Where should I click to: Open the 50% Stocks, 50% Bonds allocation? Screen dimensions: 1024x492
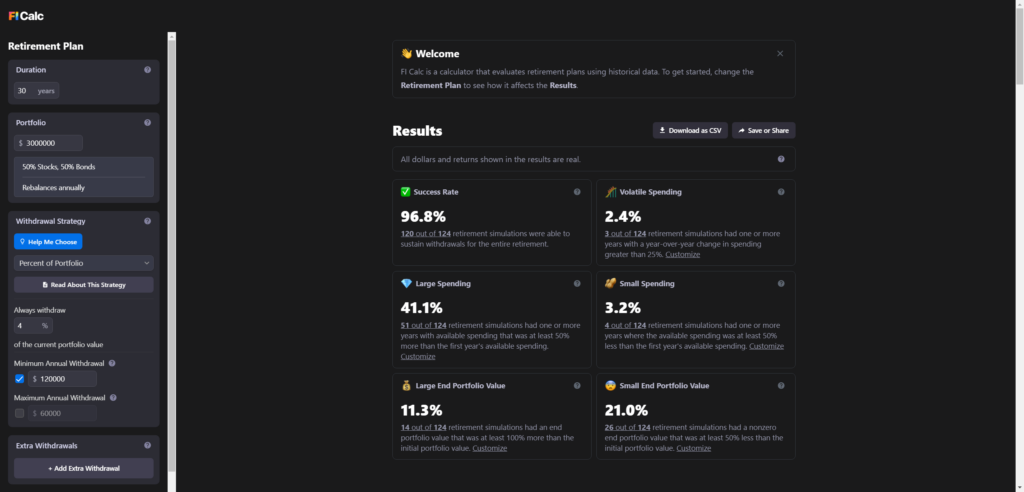tap(84, 166)
